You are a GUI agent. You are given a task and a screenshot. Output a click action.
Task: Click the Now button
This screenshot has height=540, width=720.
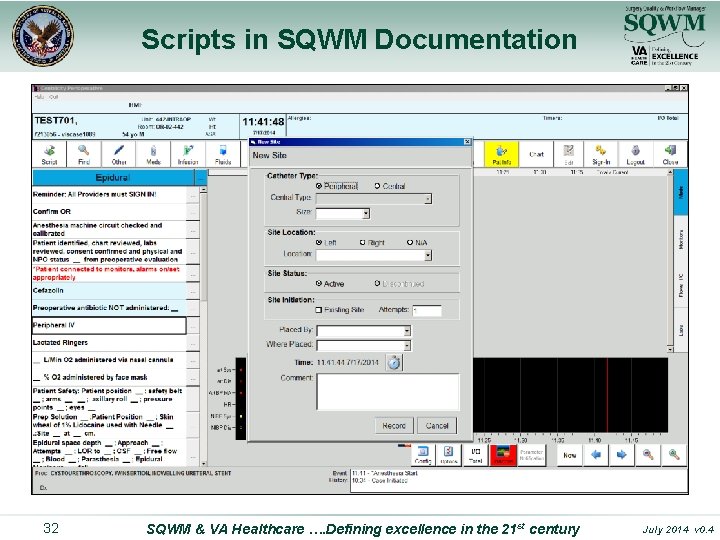(x=569, y=455)
